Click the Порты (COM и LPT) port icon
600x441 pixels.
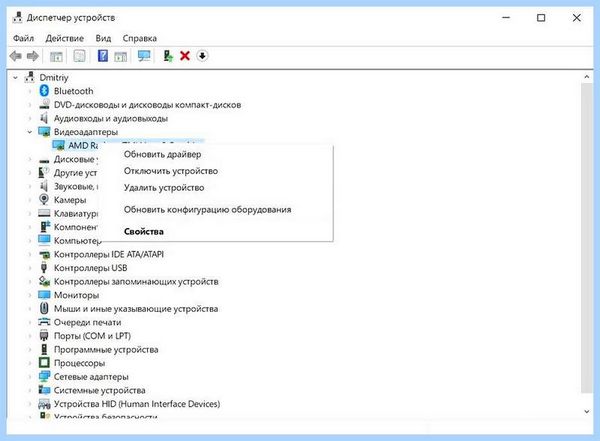pyautogui.click(x=44, y=335)
